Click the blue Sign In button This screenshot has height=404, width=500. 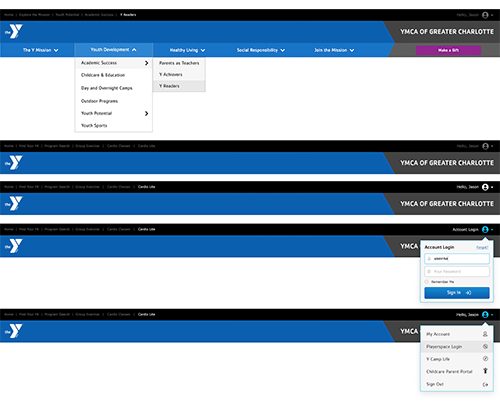click(457, 293)
